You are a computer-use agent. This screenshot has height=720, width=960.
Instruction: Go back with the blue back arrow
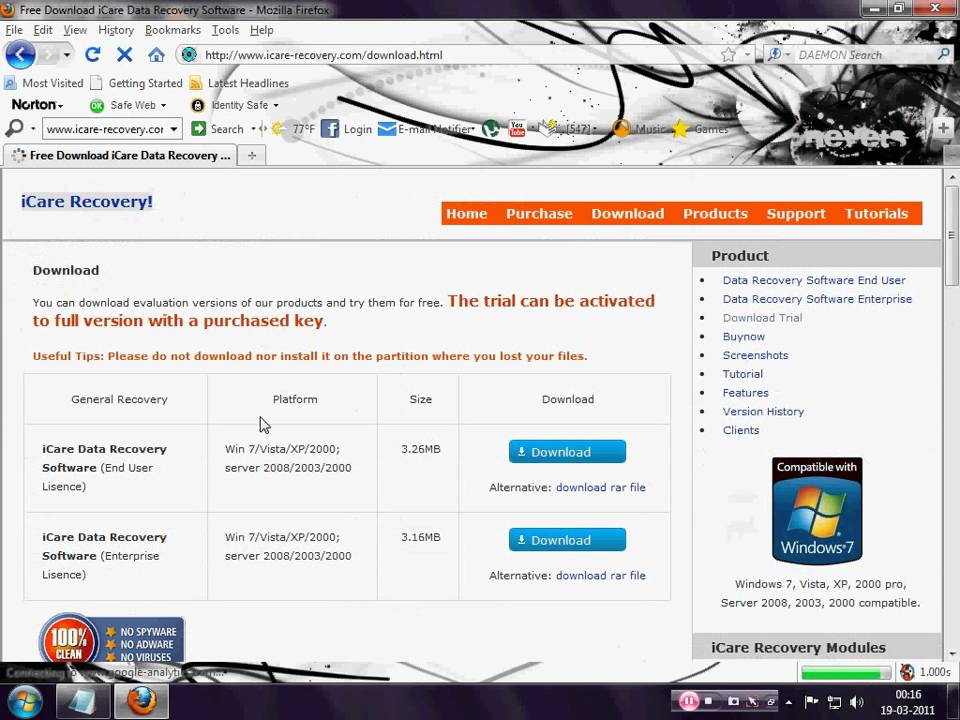20,54
